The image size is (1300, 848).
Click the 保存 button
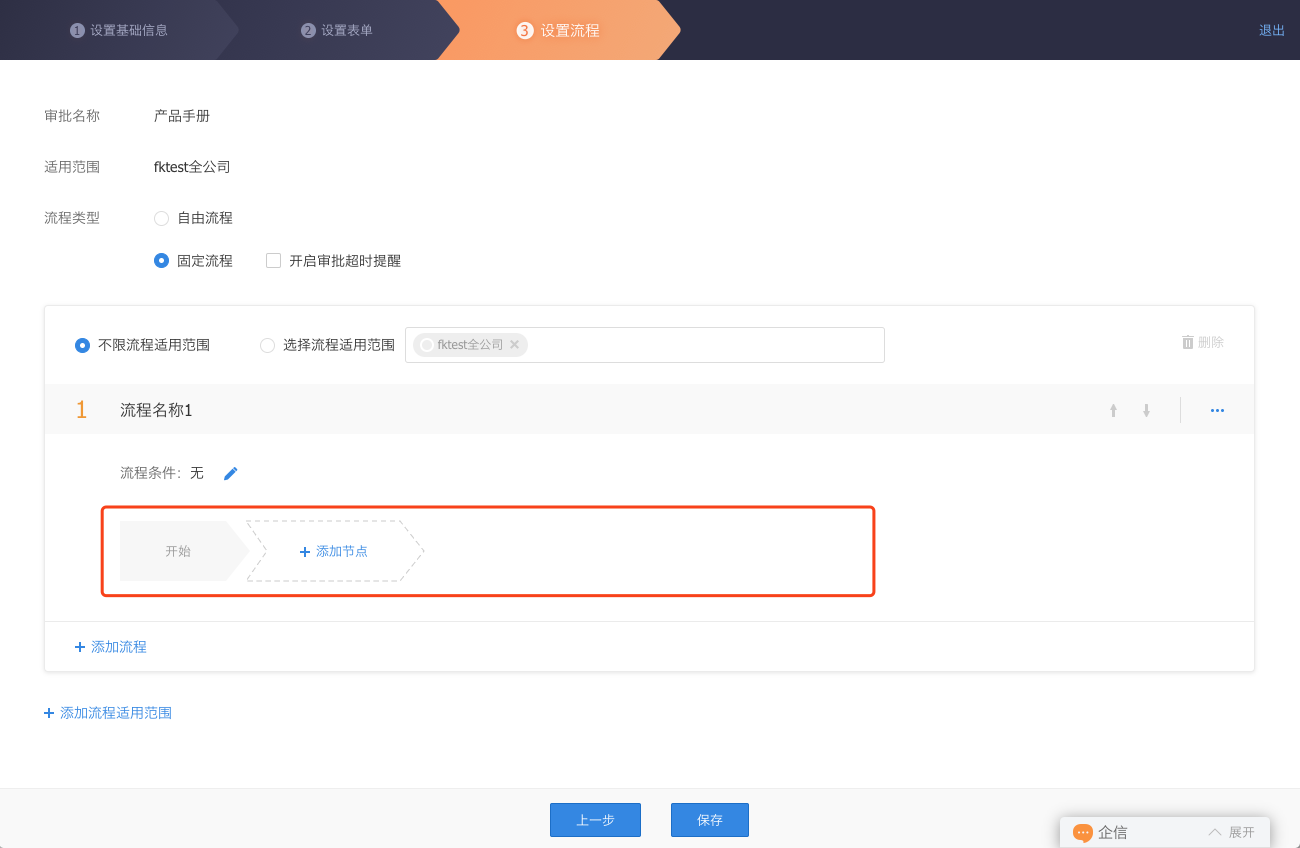click(710, 820)
